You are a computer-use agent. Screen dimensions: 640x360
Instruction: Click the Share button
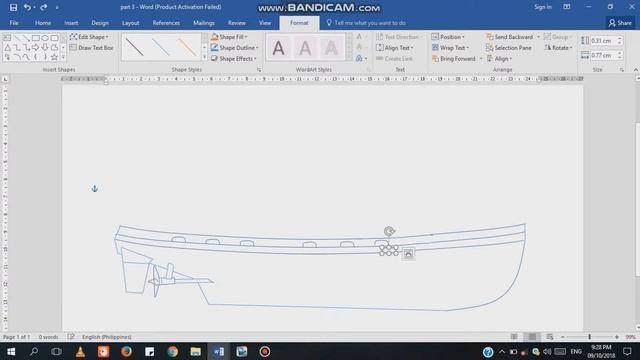click(620, 23)
